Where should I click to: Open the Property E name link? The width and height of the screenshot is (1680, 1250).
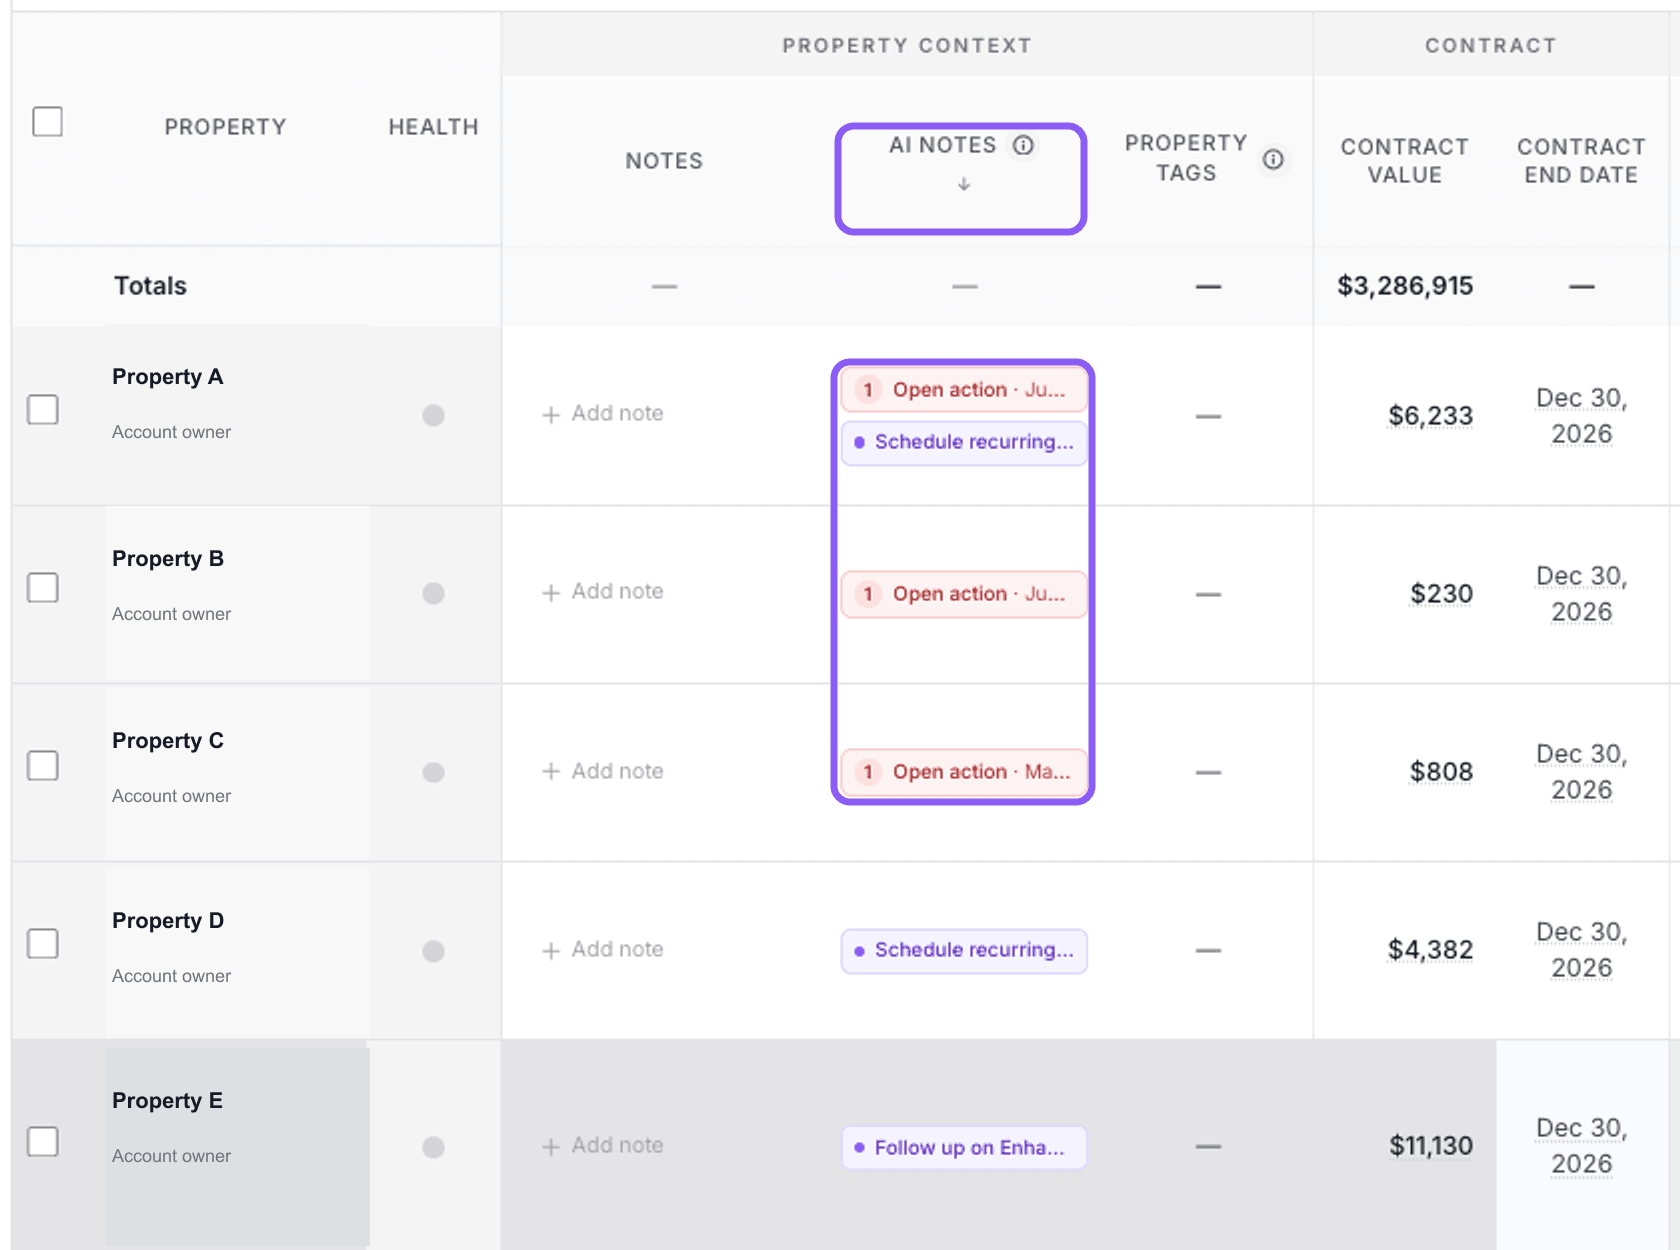click(x=167, y=1101)
